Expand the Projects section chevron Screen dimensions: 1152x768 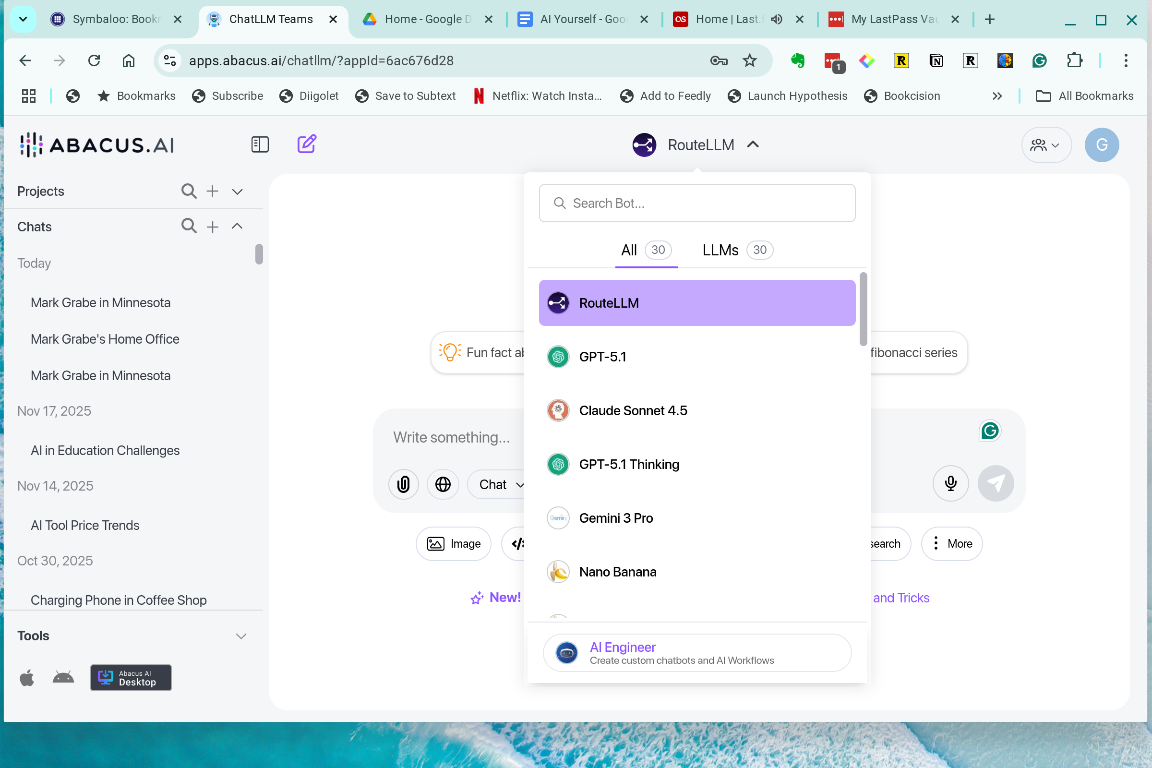(237, 191)
